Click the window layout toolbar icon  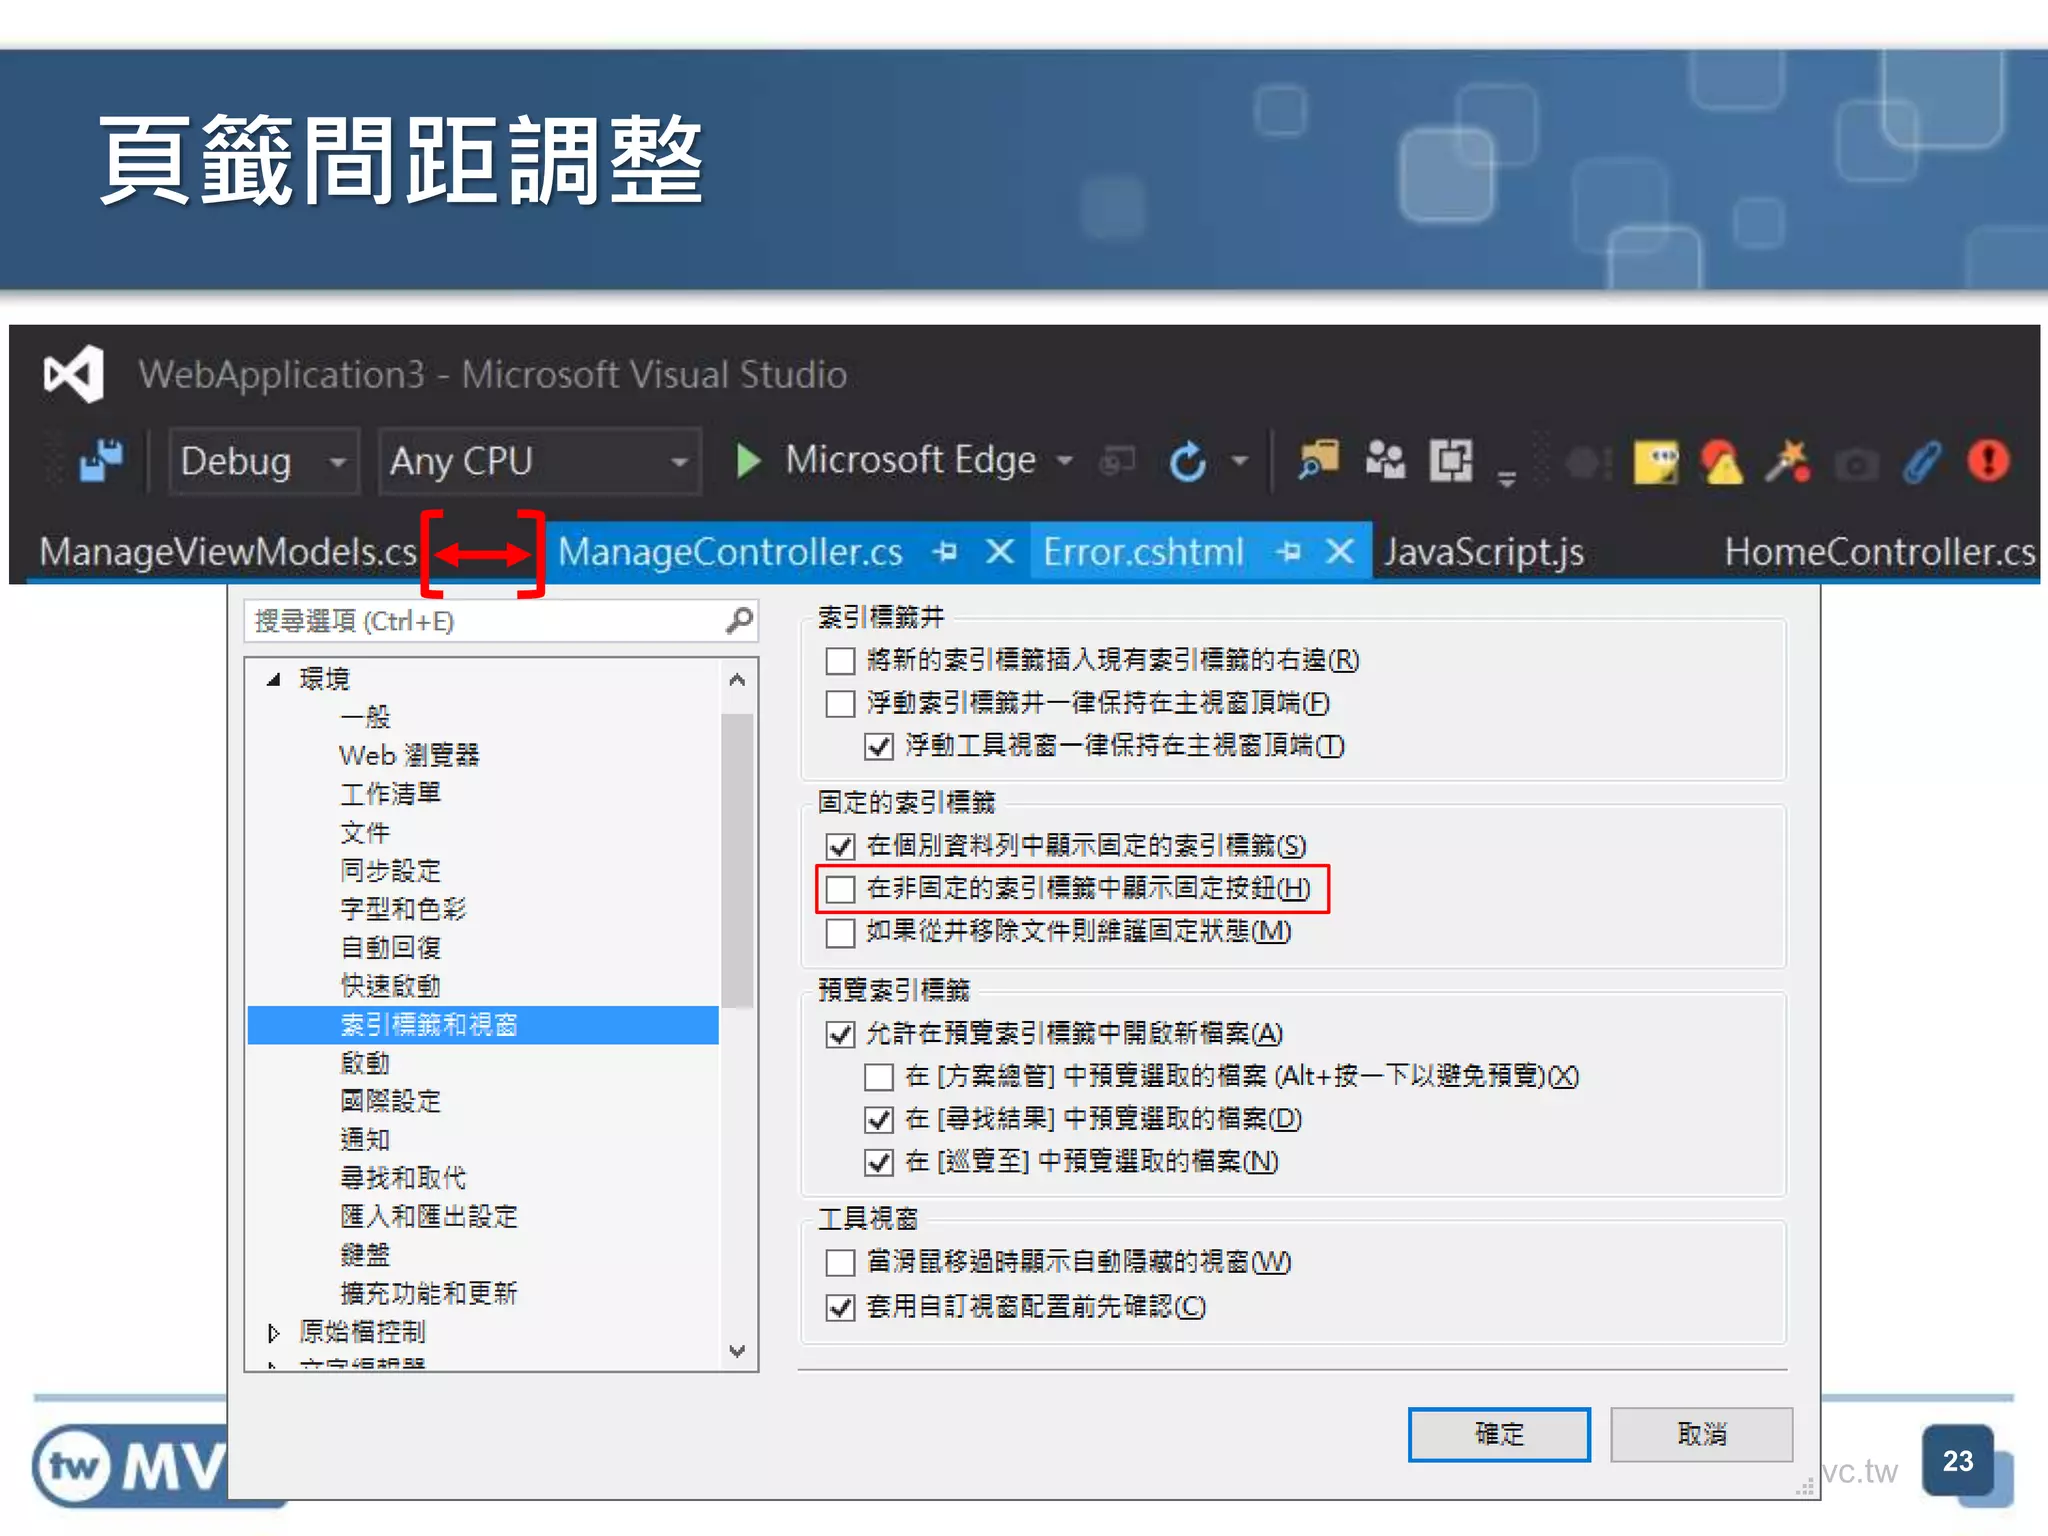click(x=1451, y=461)
